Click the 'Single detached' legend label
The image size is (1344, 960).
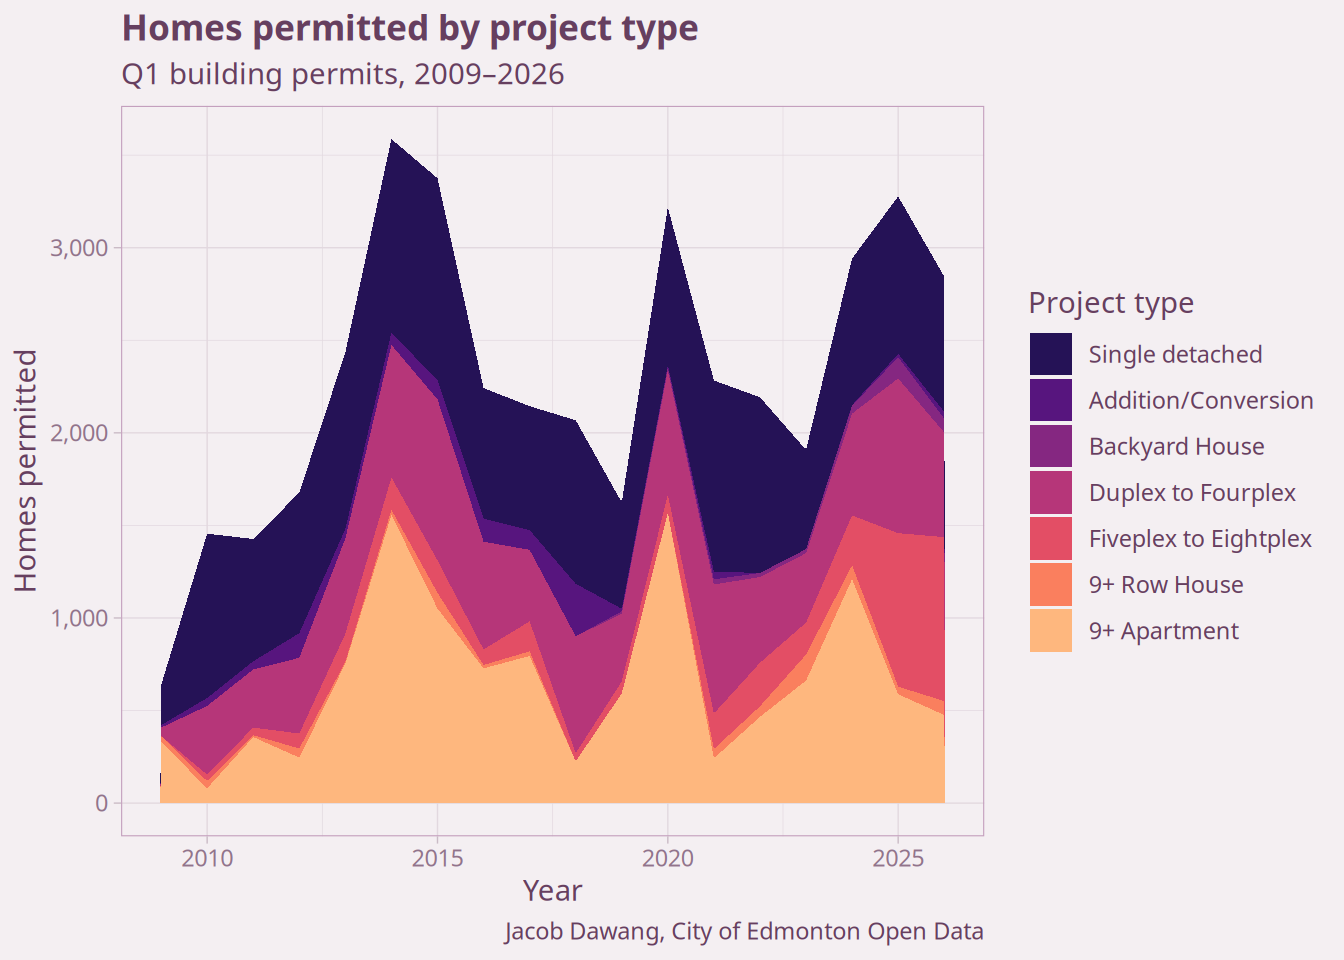1175,354
